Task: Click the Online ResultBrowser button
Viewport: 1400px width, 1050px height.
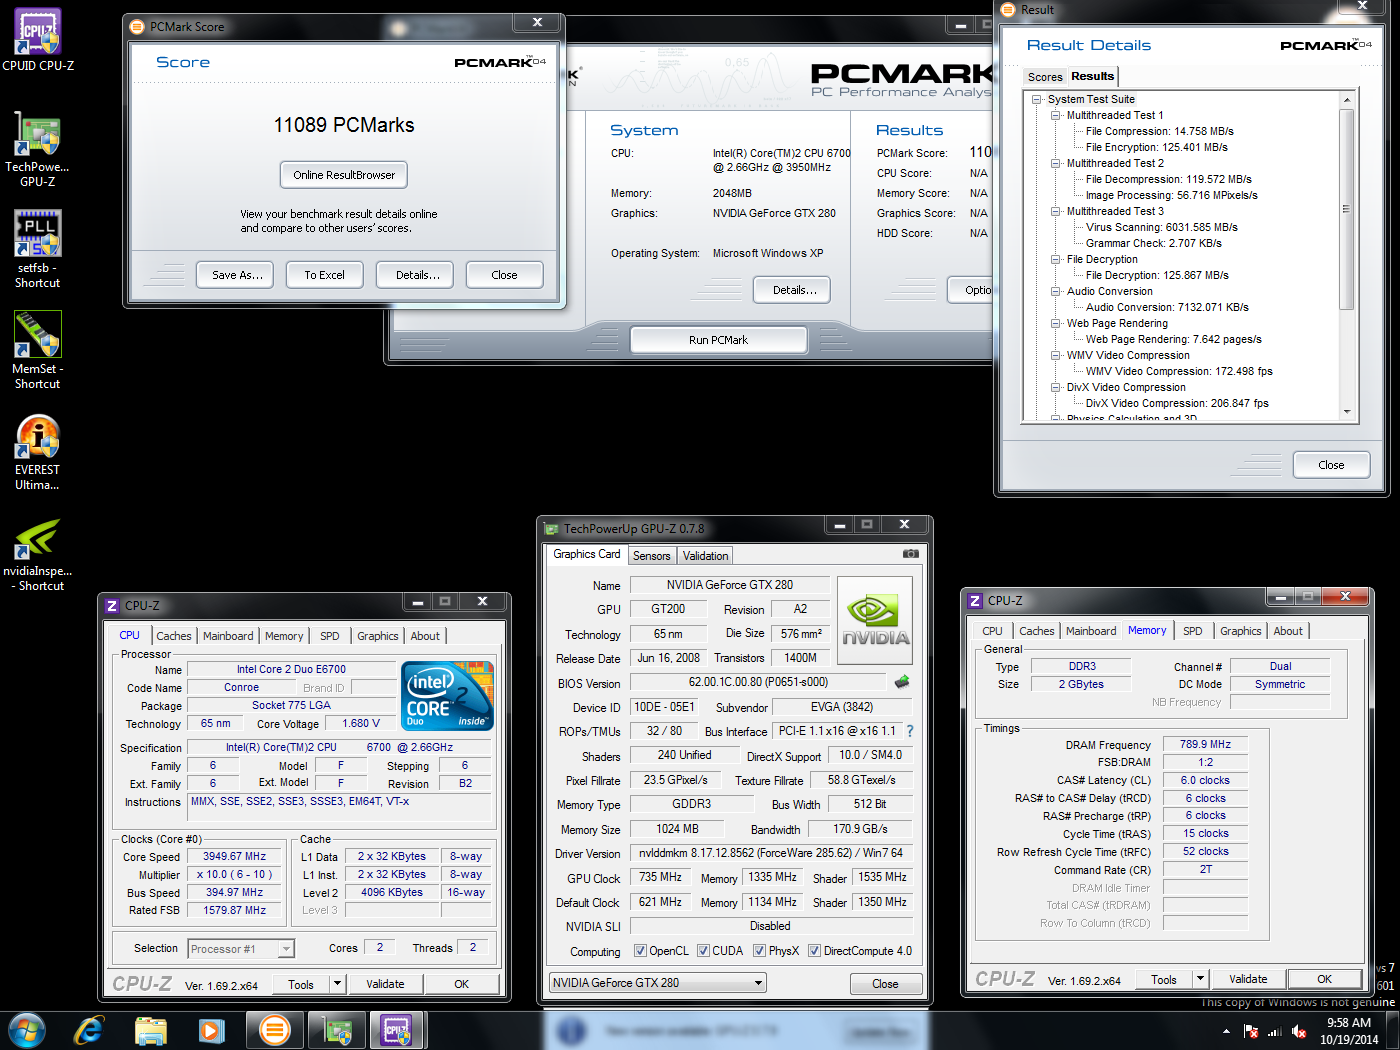Action: coord(344,175)
